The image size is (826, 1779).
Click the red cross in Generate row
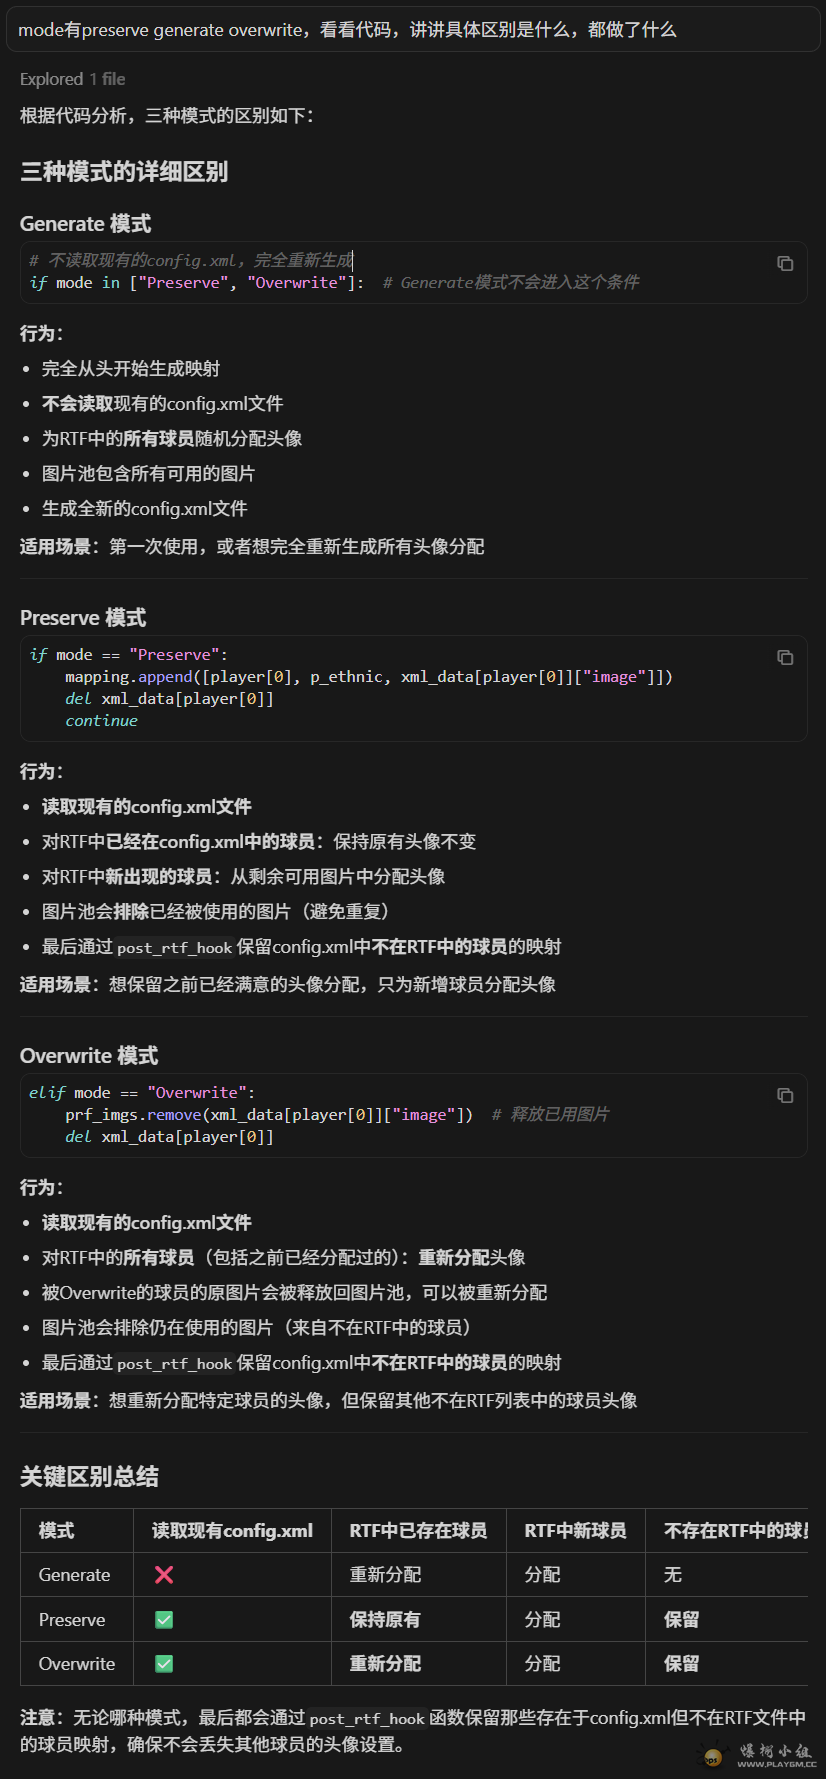click(164, 1575)
